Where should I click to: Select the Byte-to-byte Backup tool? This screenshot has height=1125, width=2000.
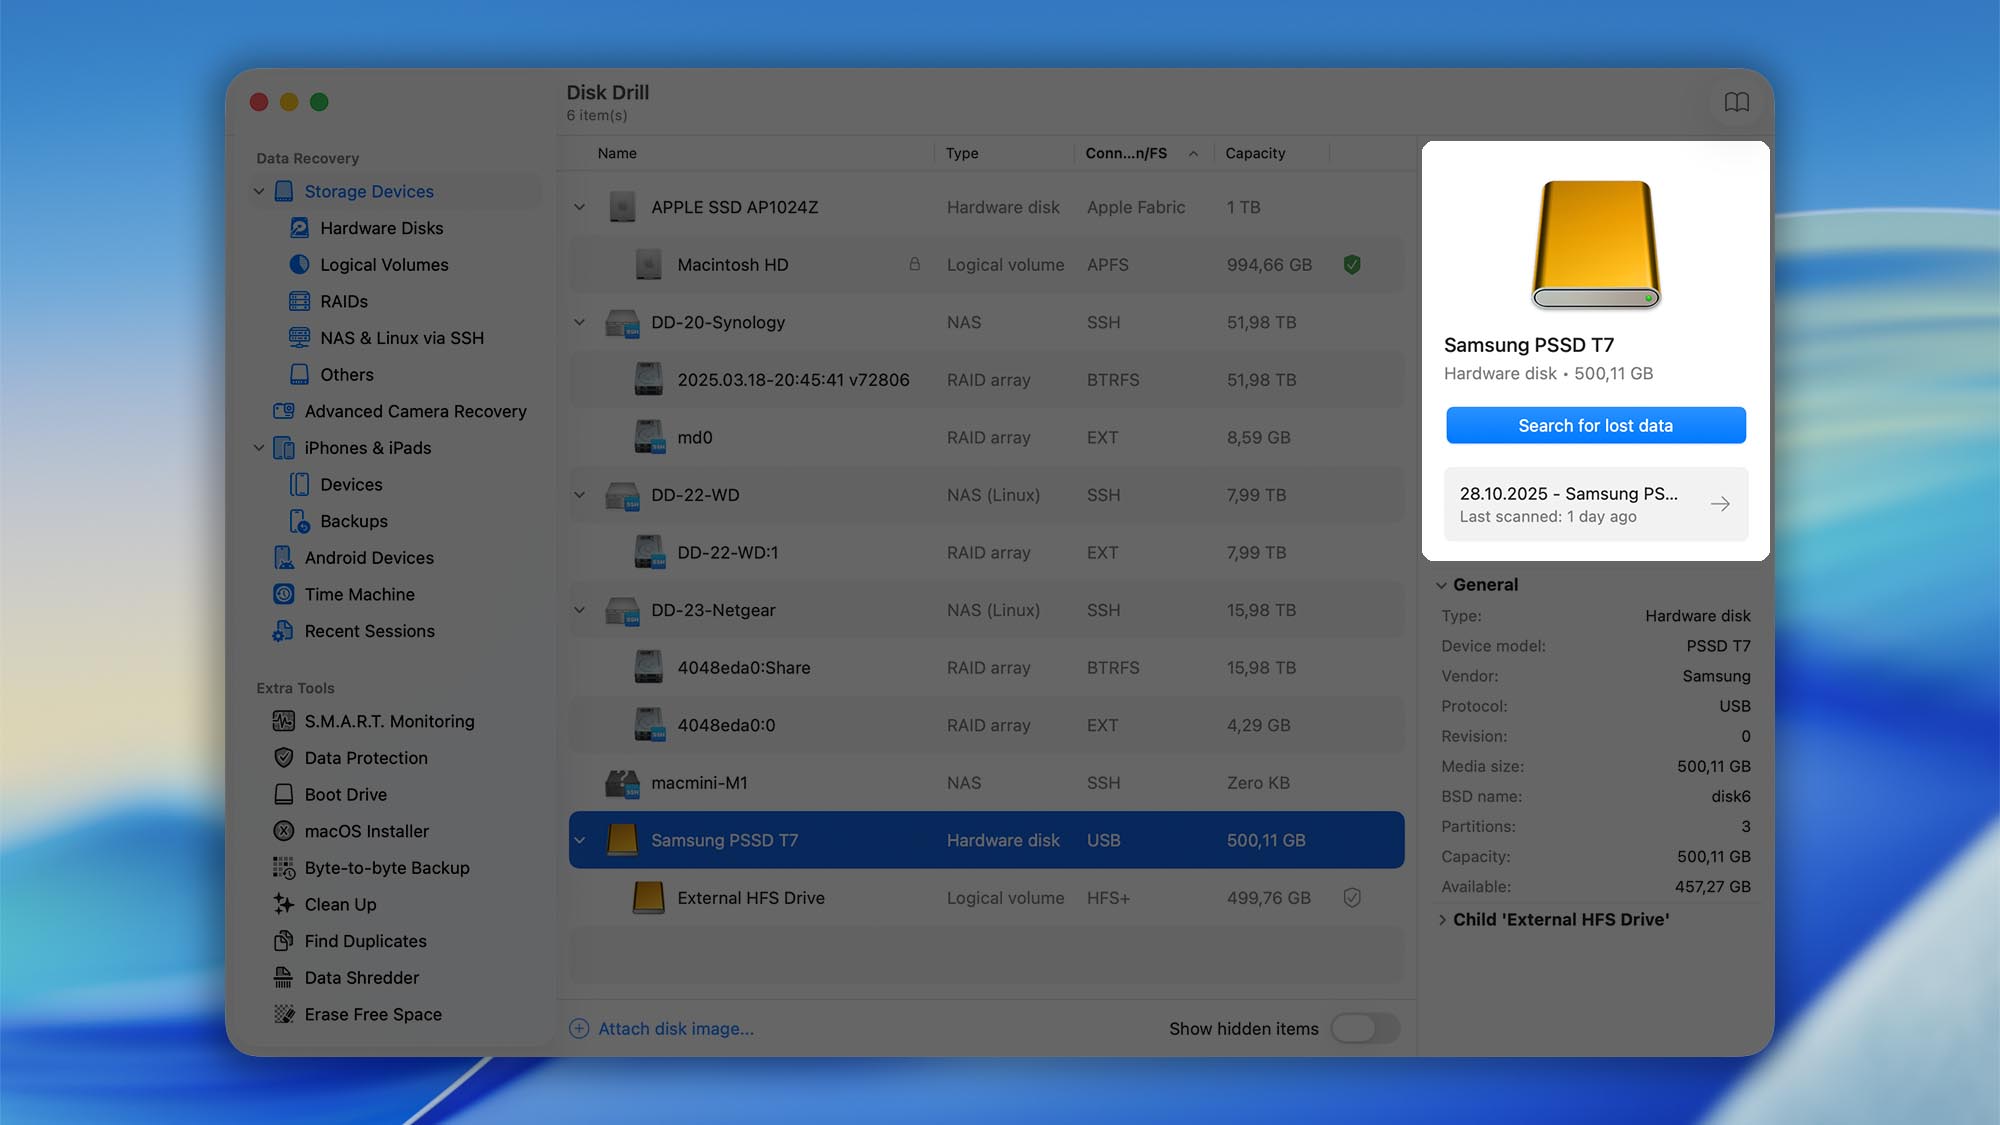(x=386, y=868)
